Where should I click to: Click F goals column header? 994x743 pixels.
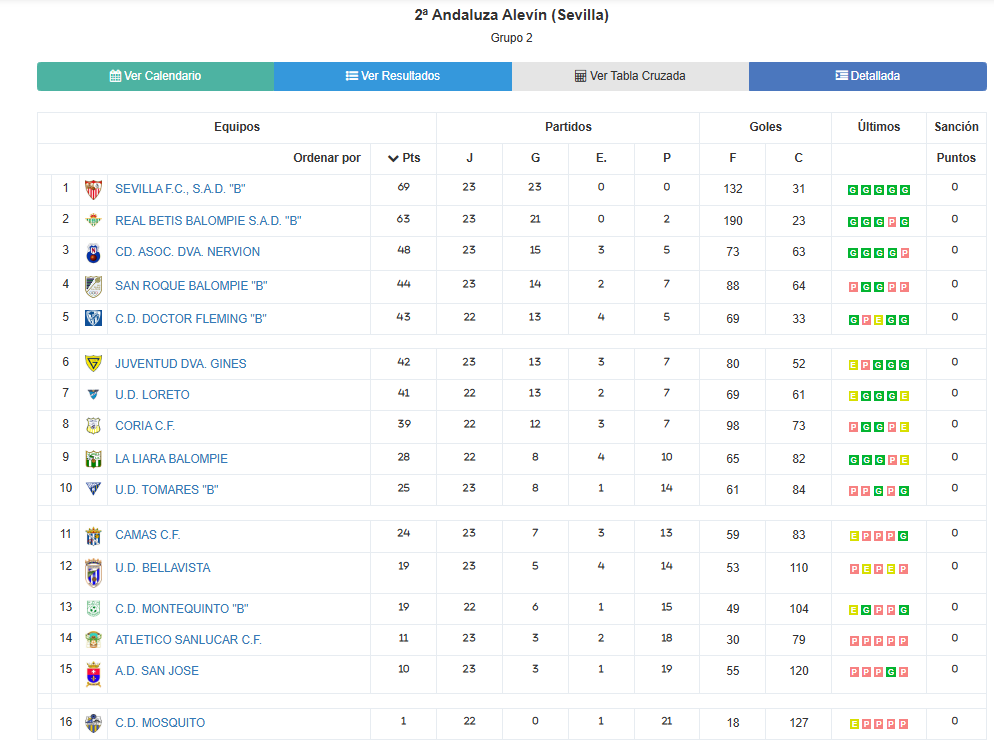(733, 158)
